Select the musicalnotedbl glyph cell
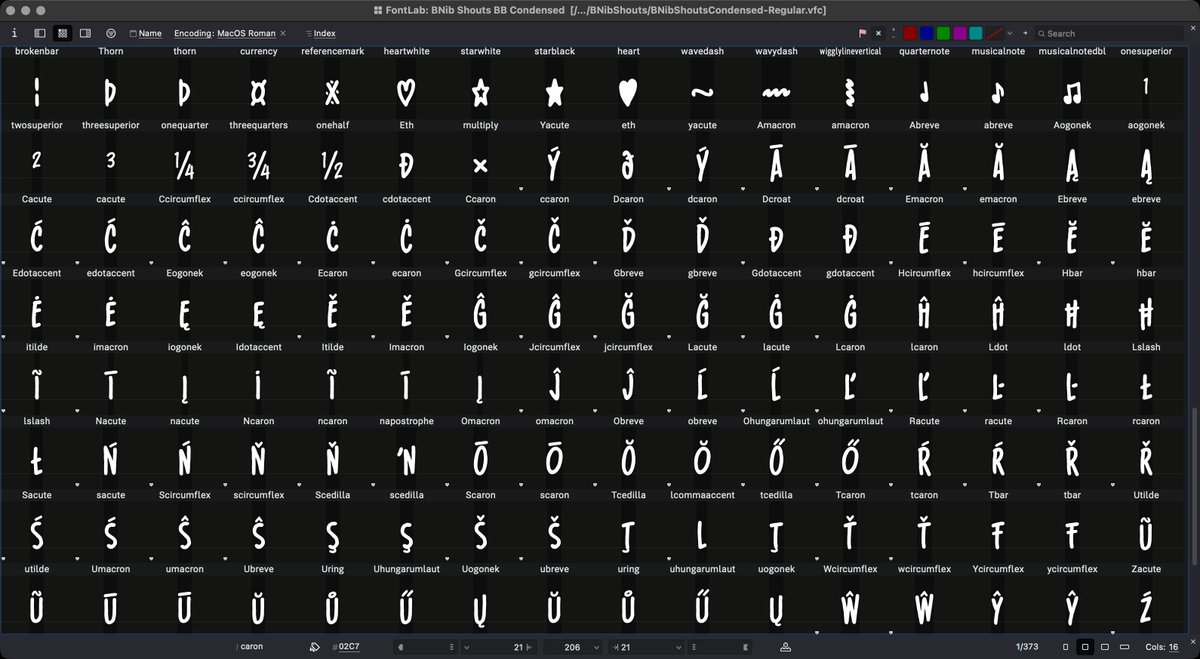The height and width of the screenshot is (659, 1200). (x=1072, y=86)
